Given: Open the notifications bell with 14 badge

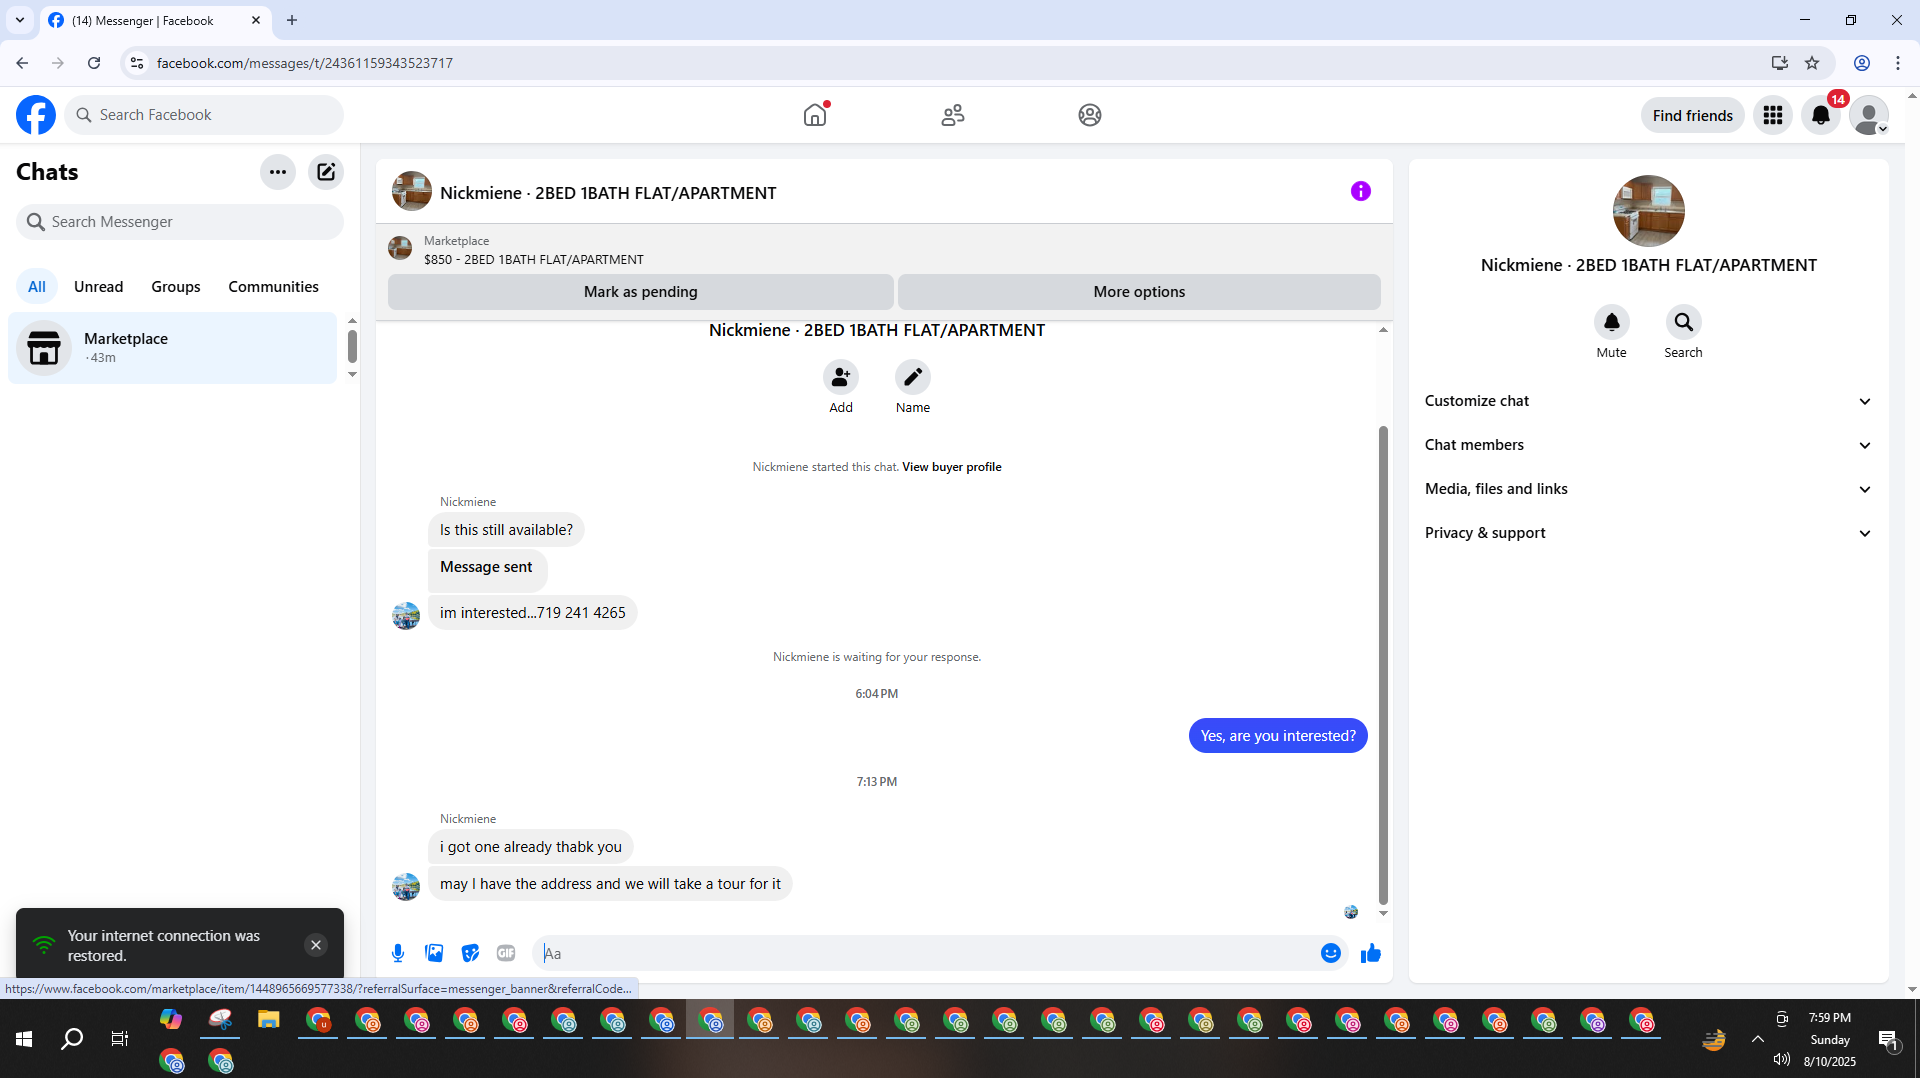Looking at the screenshot, I should (x=1821, y=115).
